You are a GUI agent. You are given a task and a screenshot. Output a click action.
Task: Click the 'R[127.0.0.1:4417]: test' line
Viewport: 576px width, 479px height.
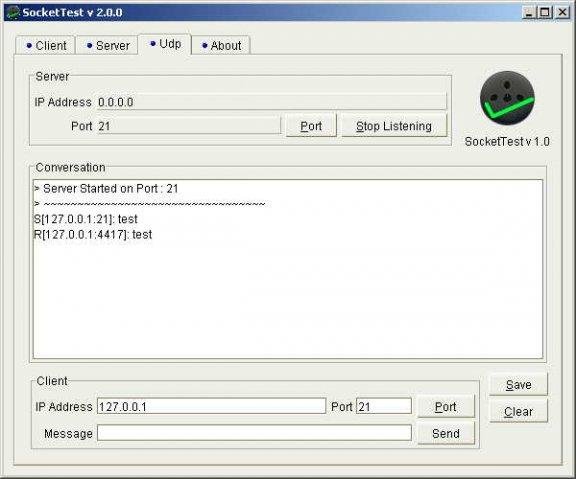tap(93, 234)
